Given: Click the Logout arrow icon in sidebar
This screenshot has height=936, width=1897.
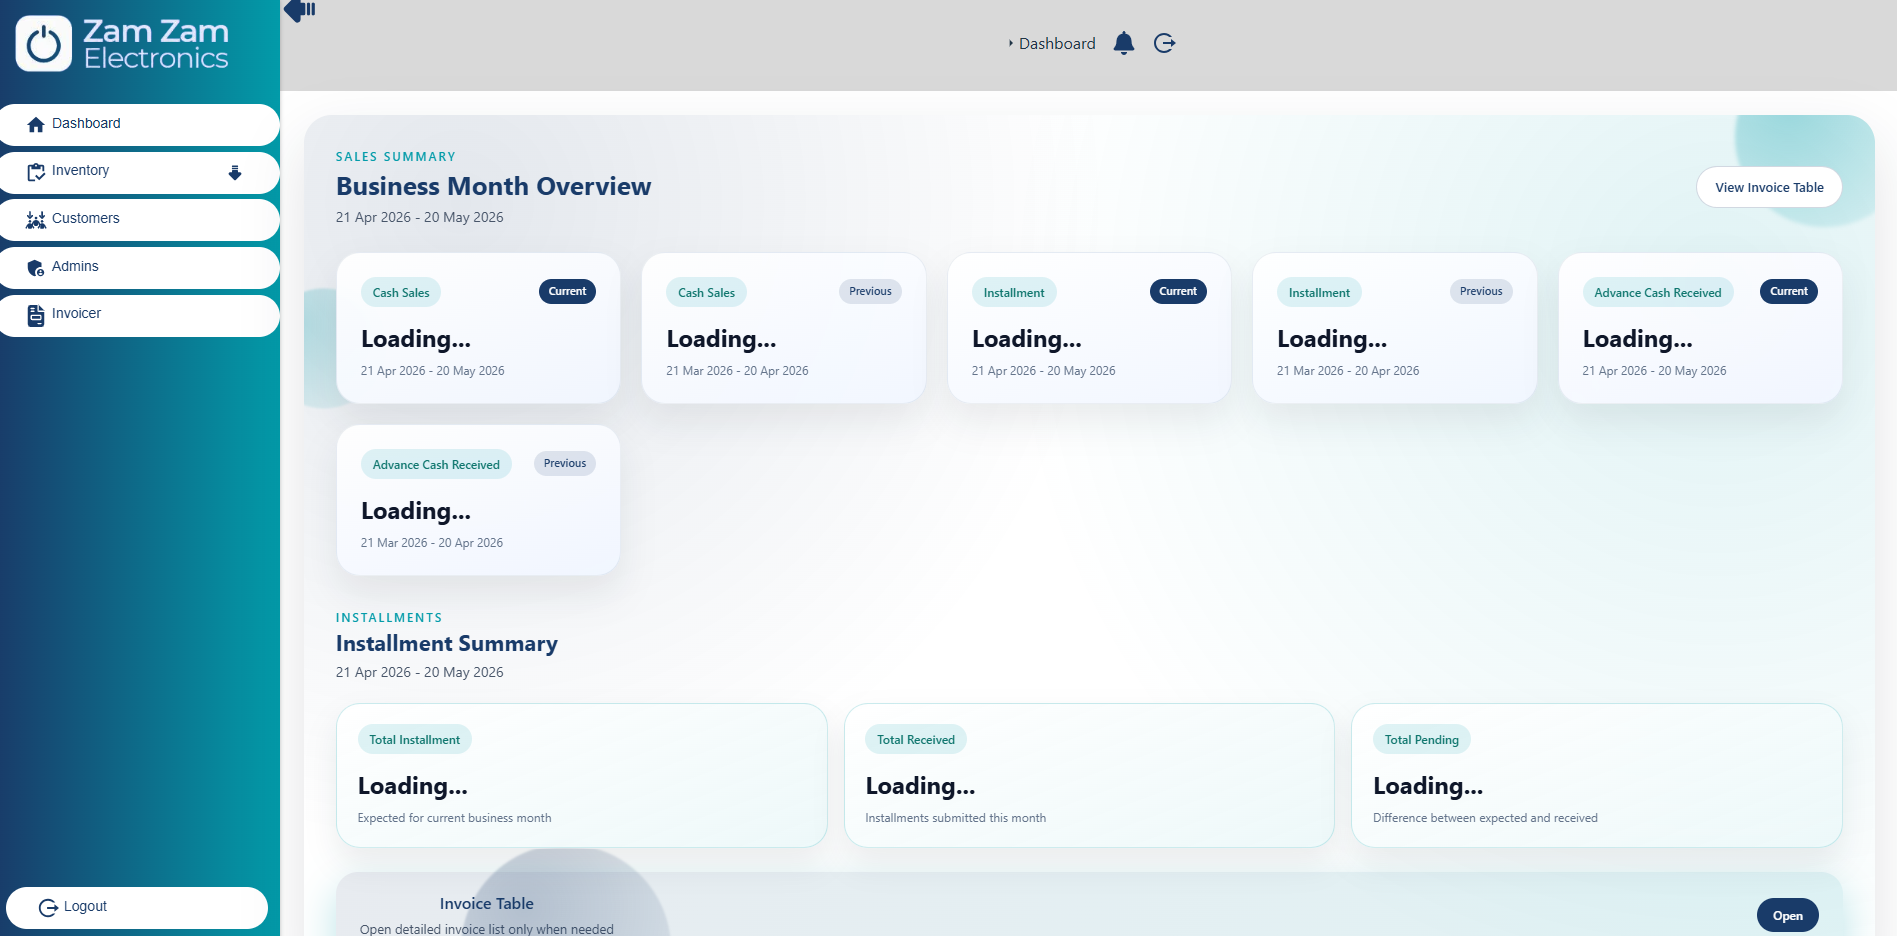Looking at the screenshot, I should 48,907.
